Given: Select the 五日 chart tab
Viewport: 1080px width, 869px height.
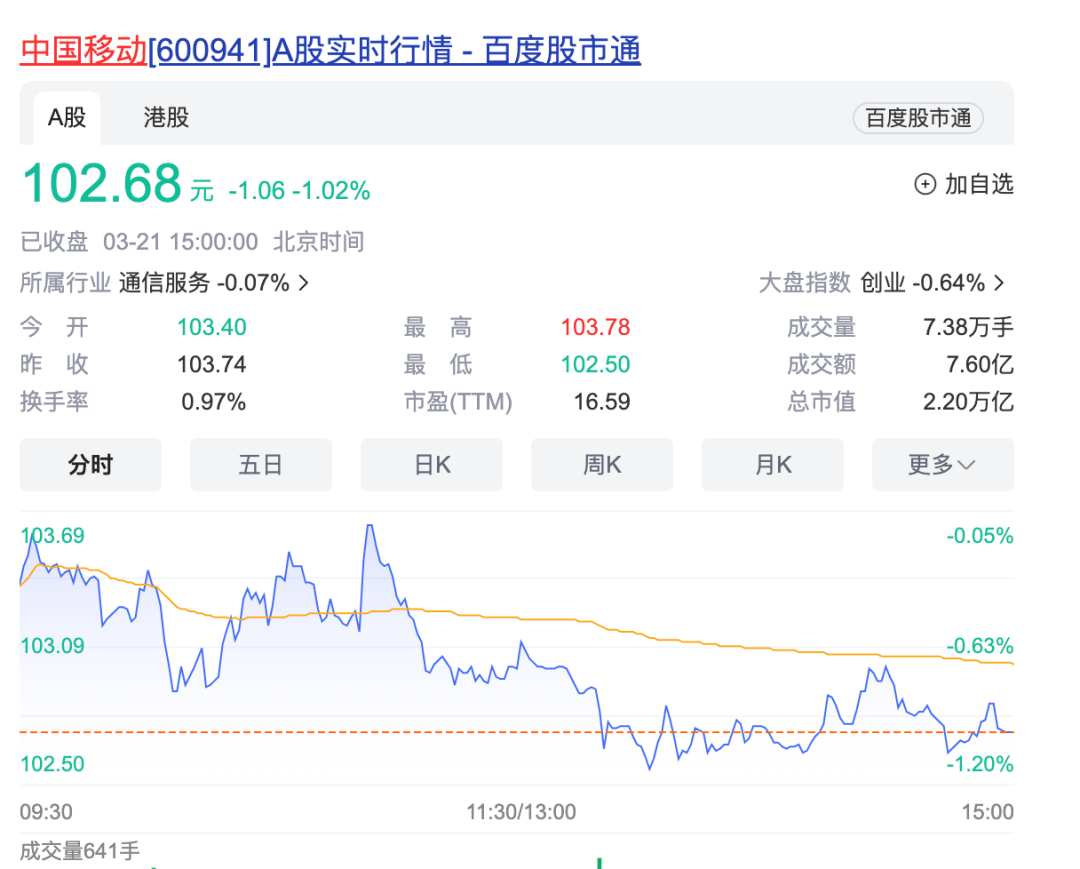Looking at the screenshot, I should click(261, 465).
